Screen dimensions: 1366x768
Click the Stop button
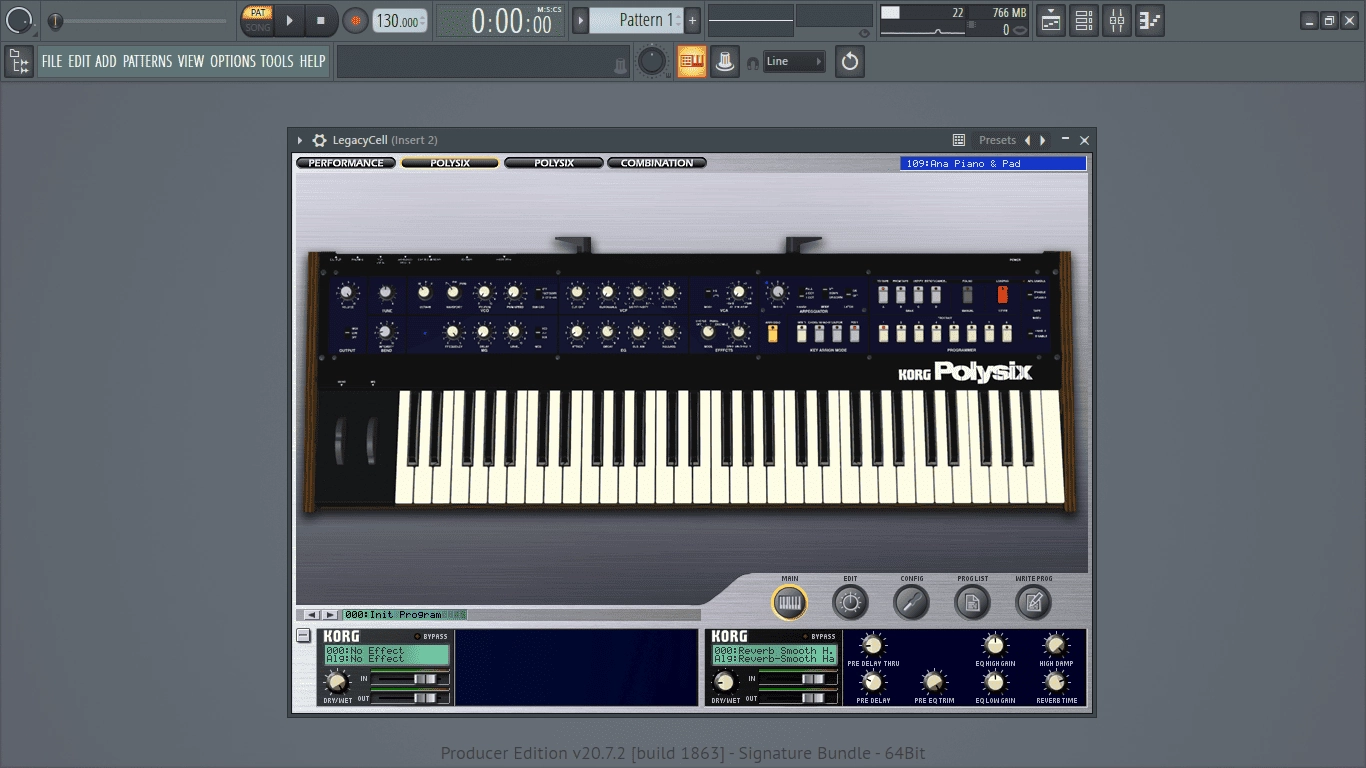coord(321,20)
